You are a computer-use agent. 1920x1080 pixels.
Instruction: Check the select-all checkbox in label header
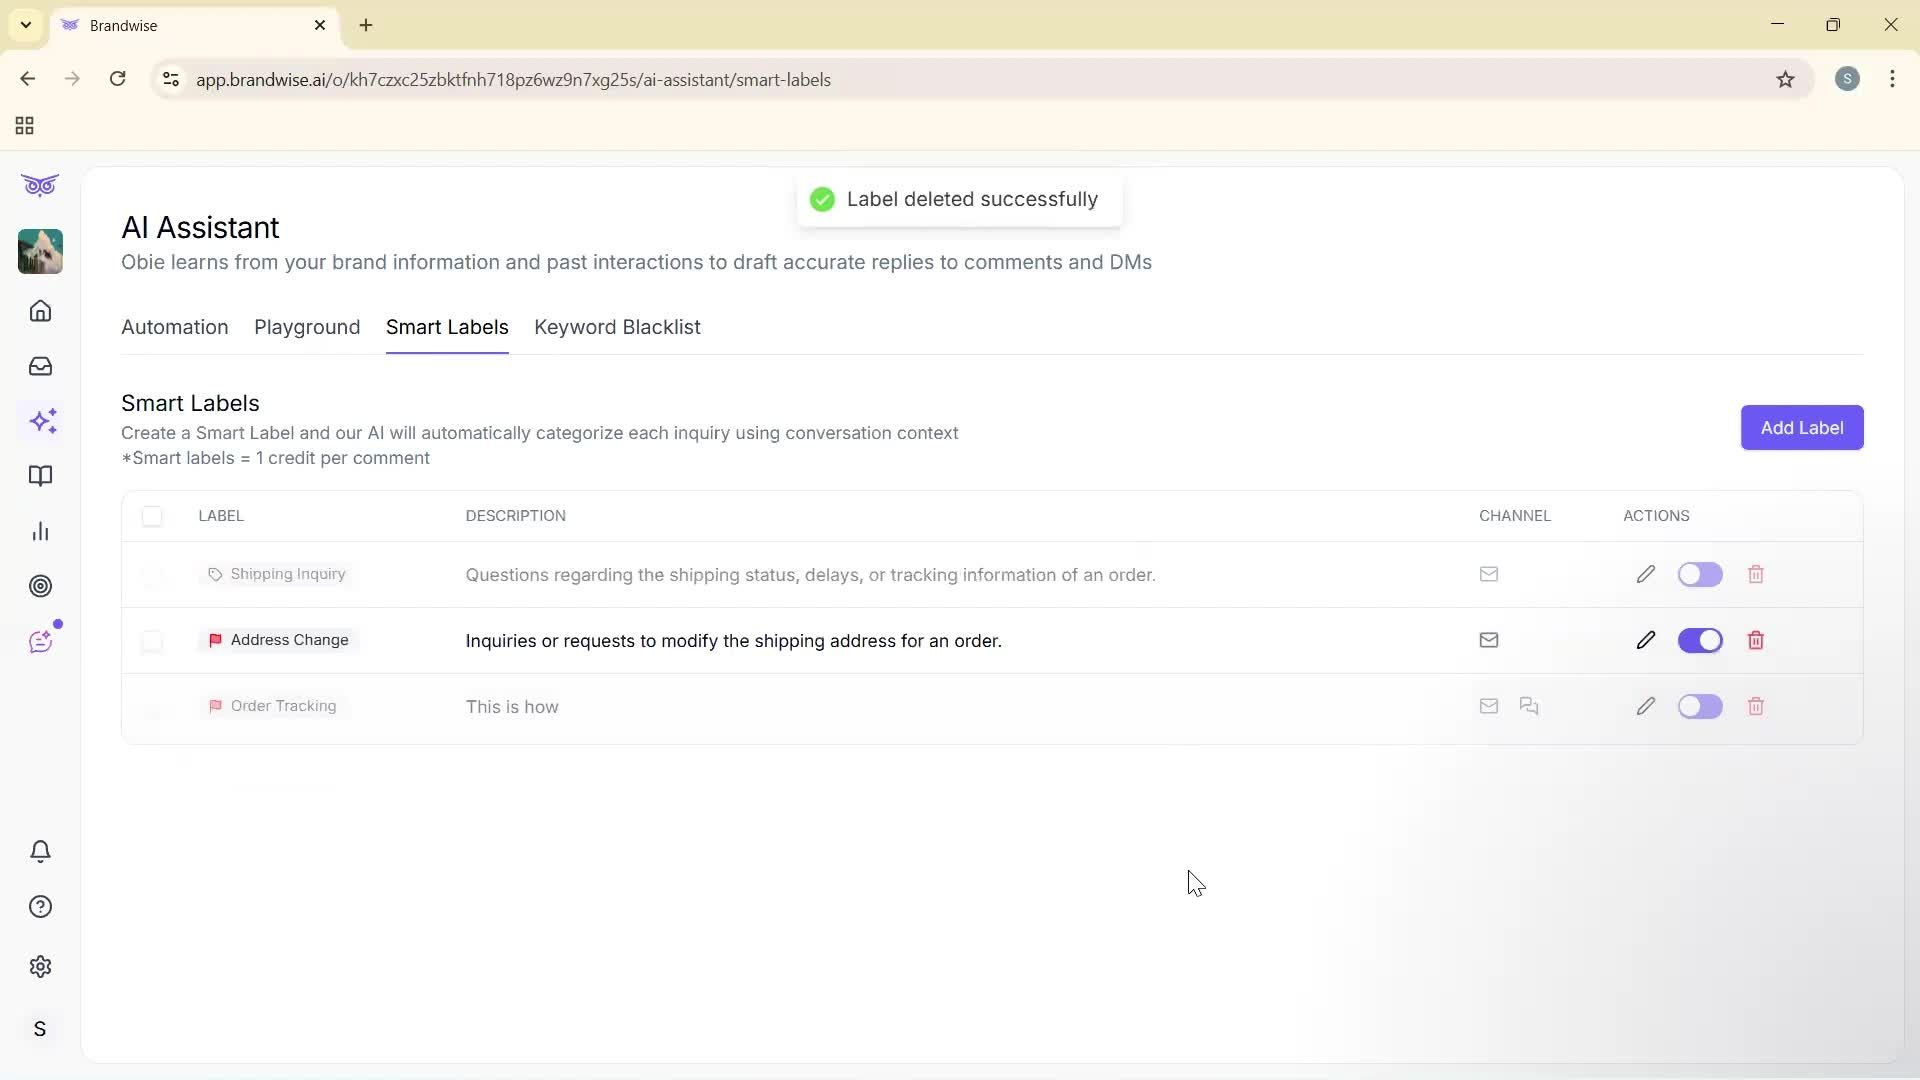(152, 516)
